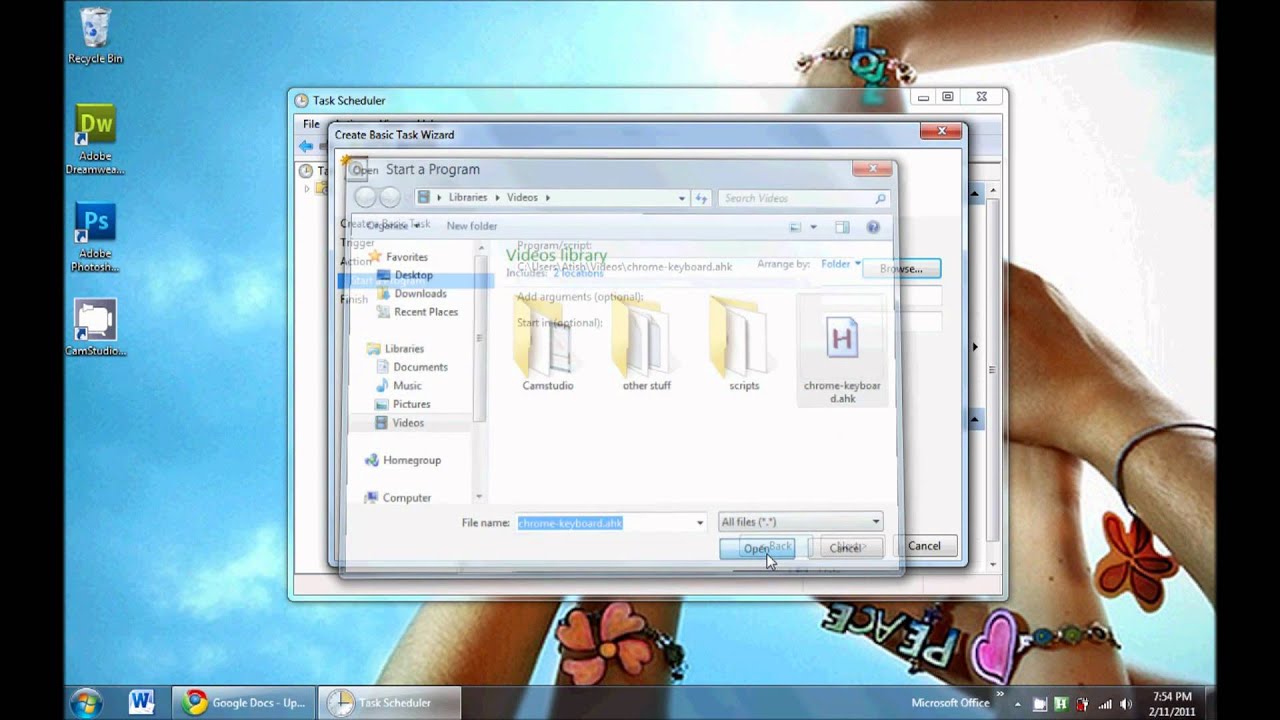Cancel the Open file dialog

pyautogui.click(x=845, y=548)
